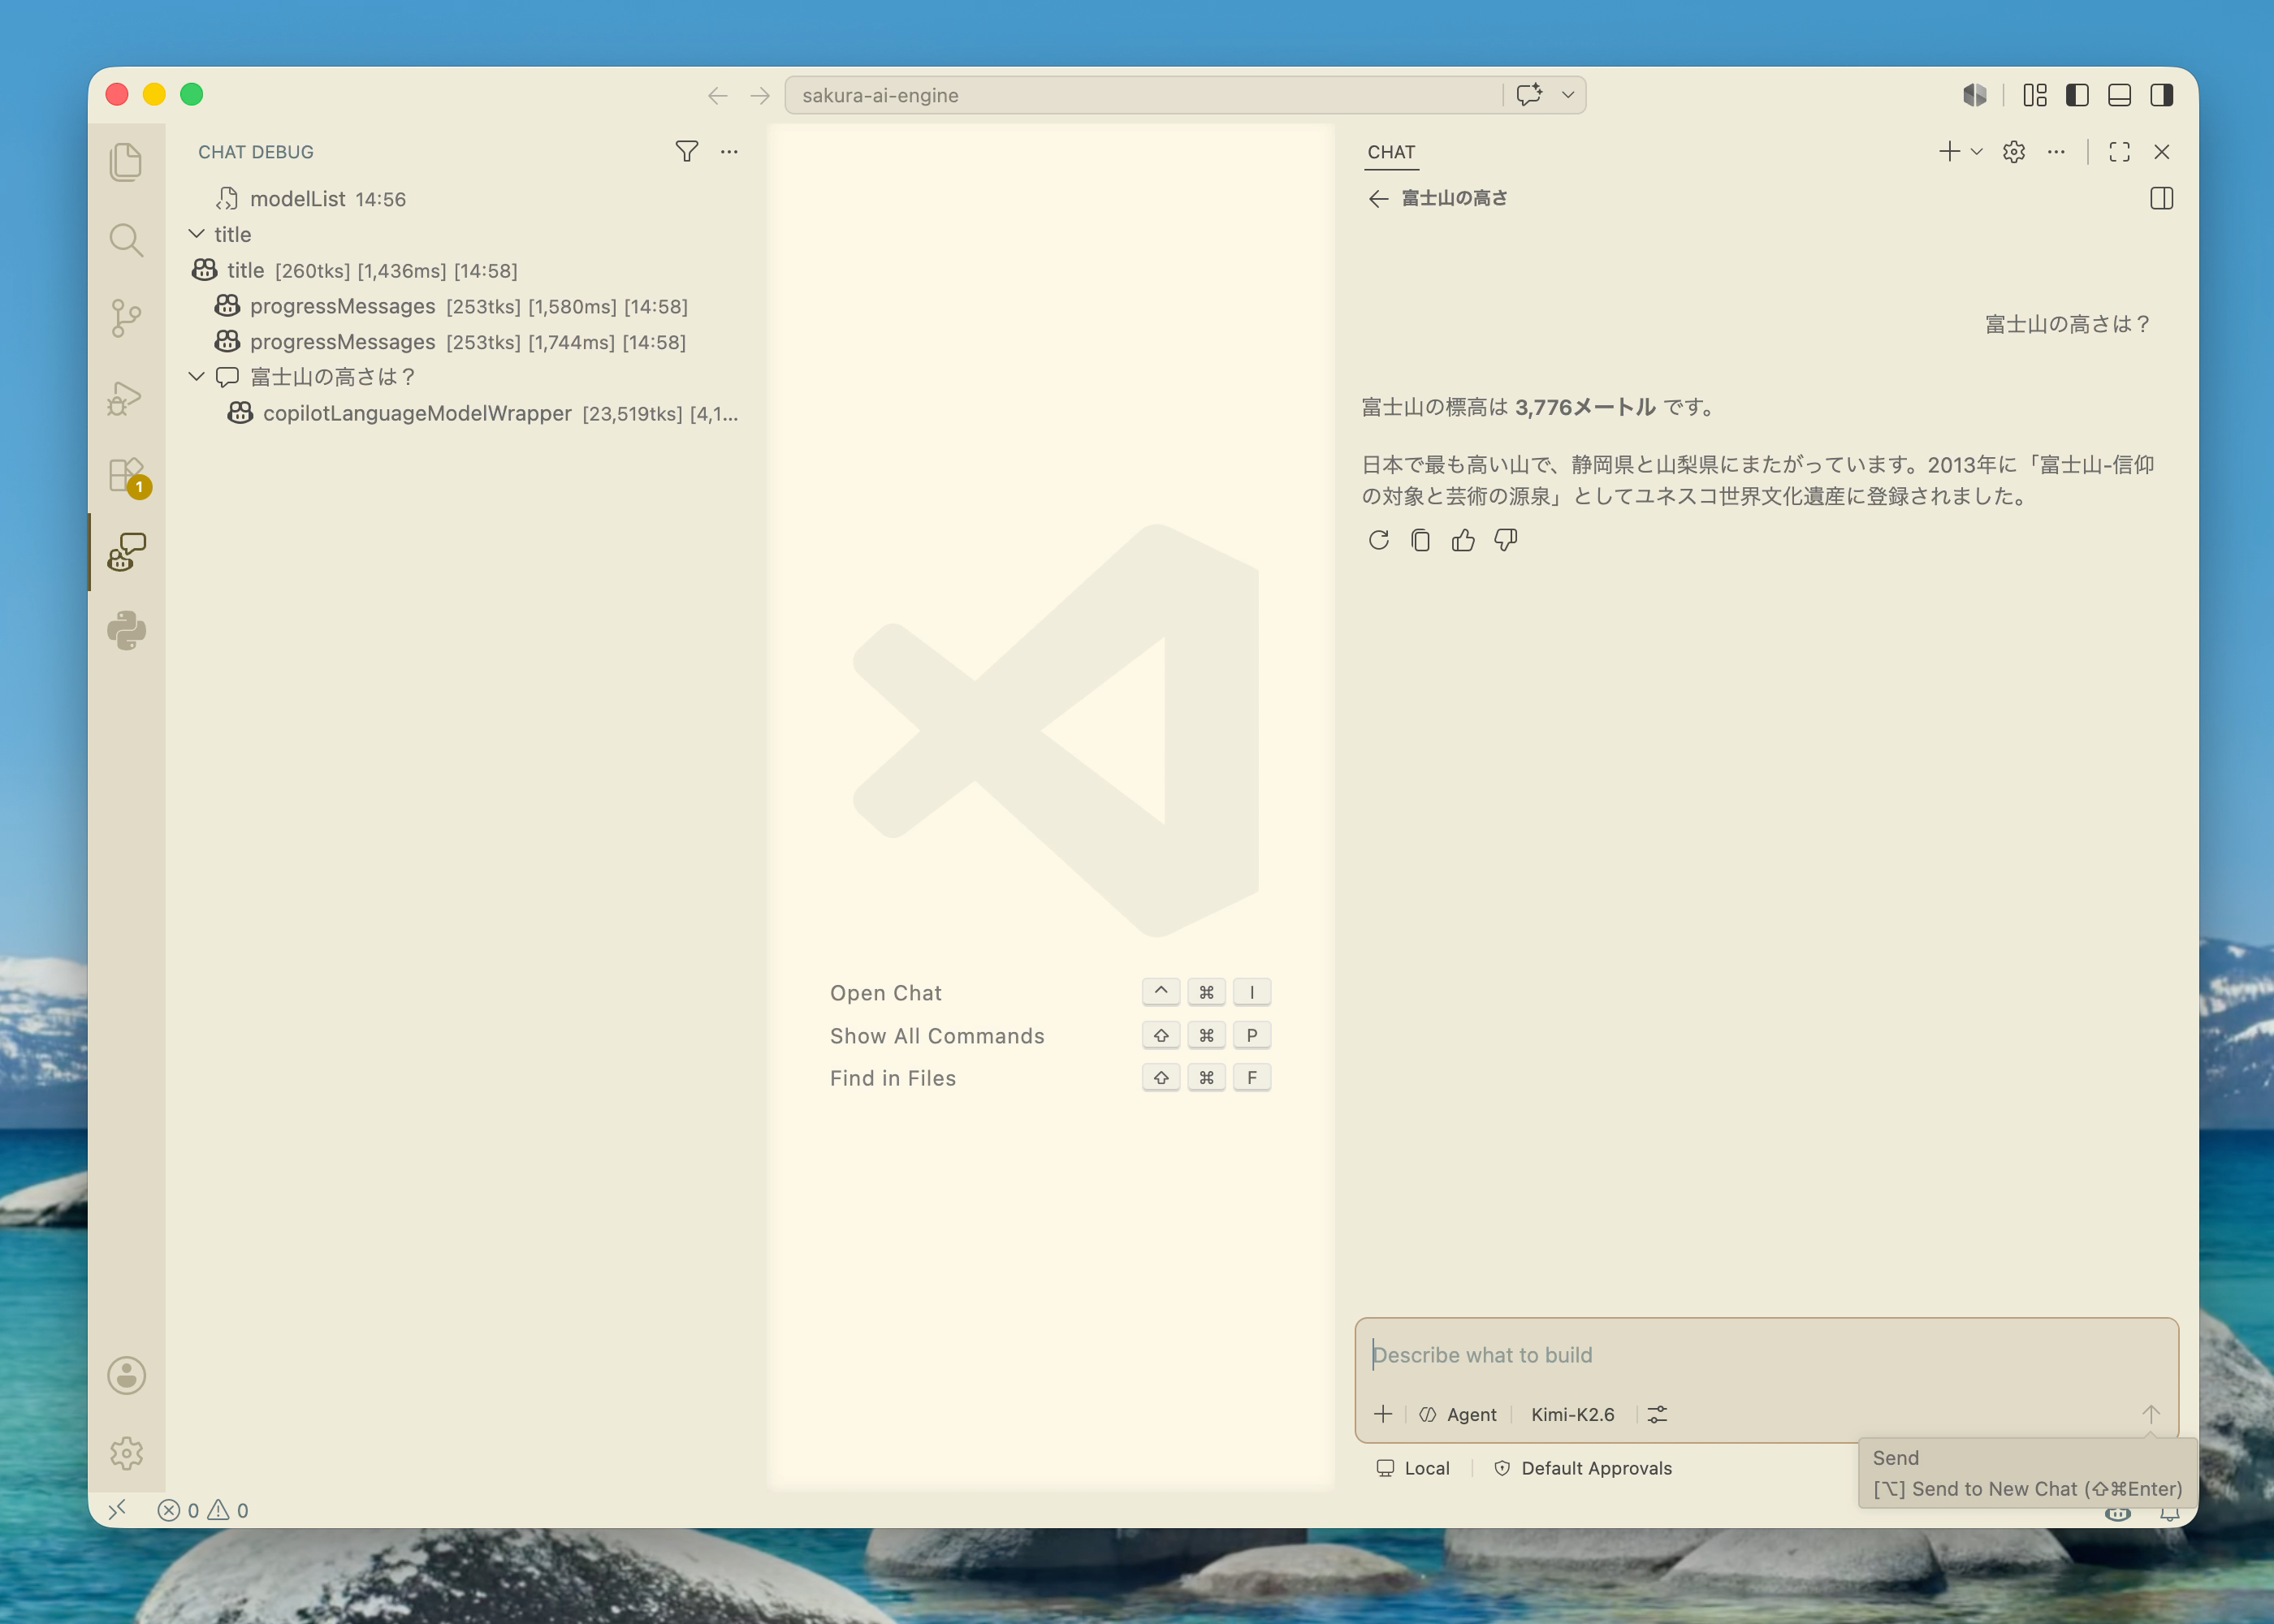
Task: Toggle chat sessions side layout icon
Action: pyautogui.click(x=2162, y=198)
